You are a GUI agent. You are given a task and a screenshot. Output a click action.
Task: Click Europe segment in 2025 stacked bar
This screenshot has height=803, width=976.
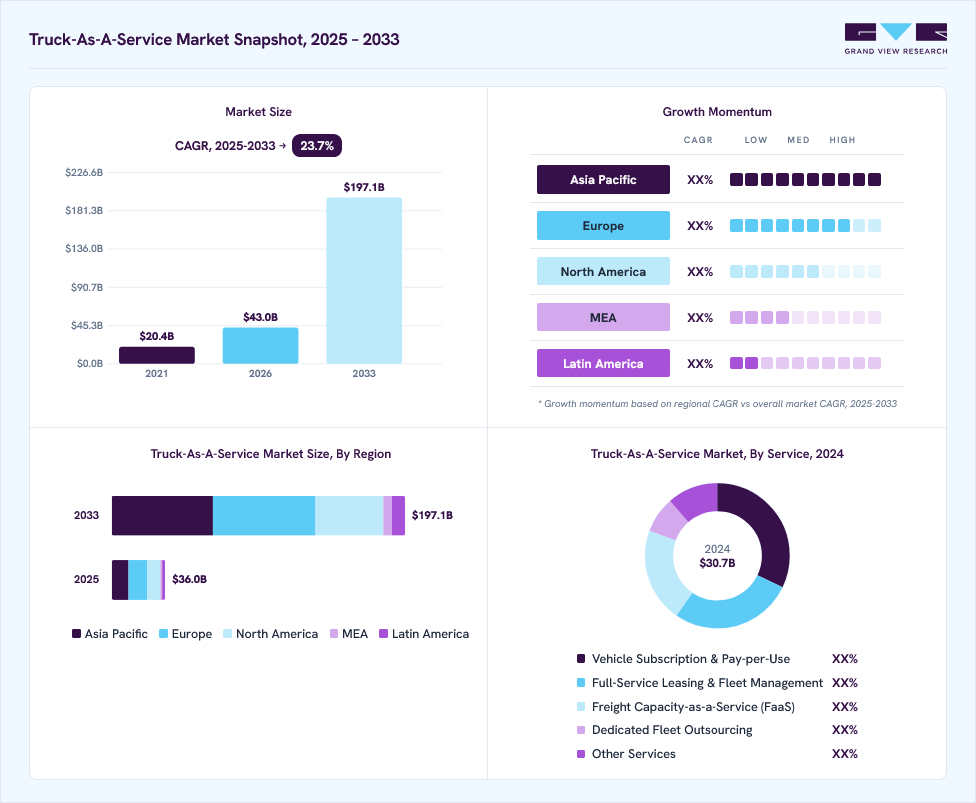point(138,580)
